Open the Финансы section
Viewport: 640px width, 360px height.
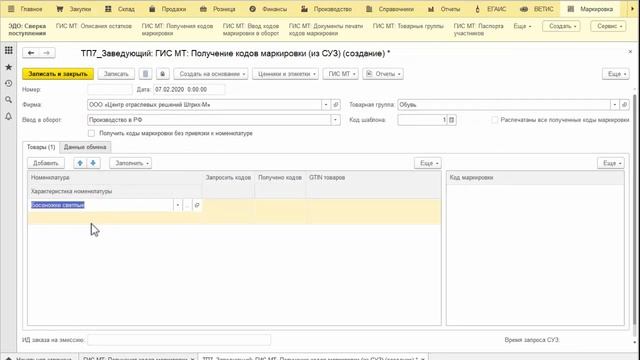coord(269,9)
